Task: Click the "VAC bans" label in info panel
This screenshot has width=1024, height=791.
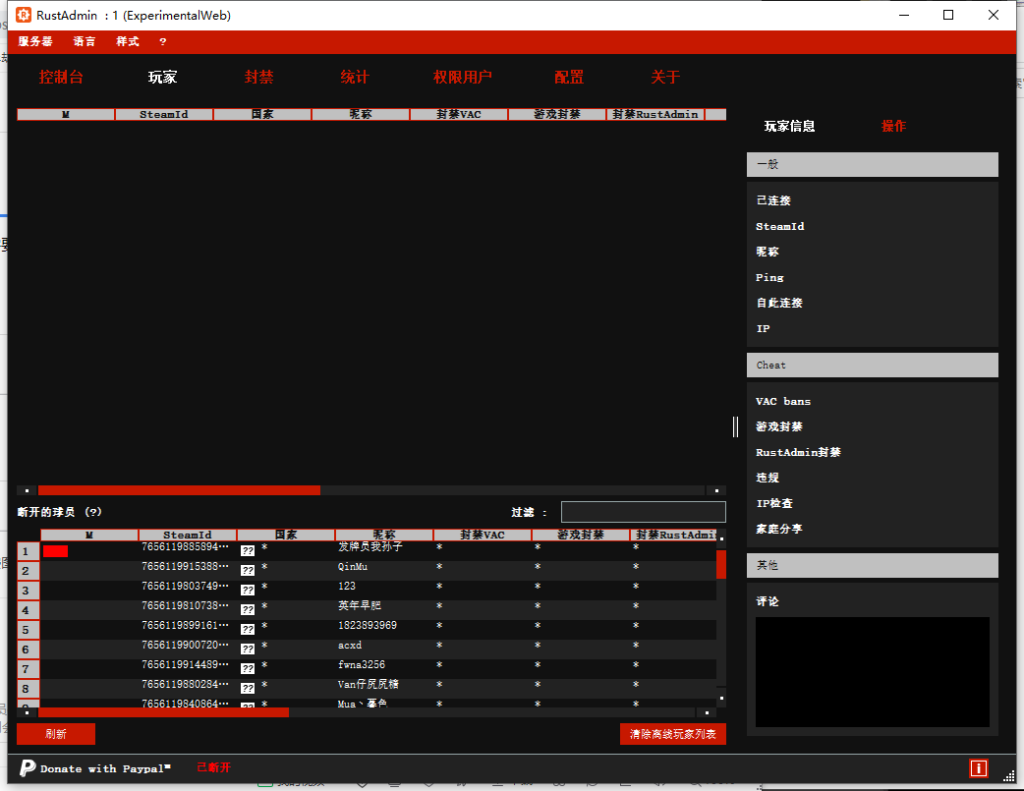Action: point(783,402)
